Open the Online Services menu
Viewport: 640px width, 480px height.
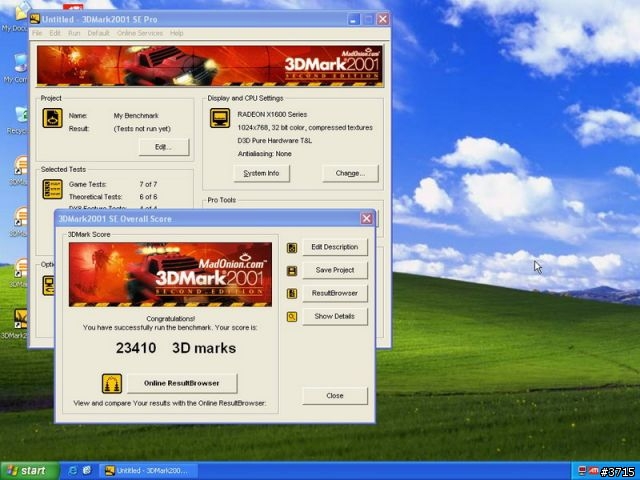(140, 33)
